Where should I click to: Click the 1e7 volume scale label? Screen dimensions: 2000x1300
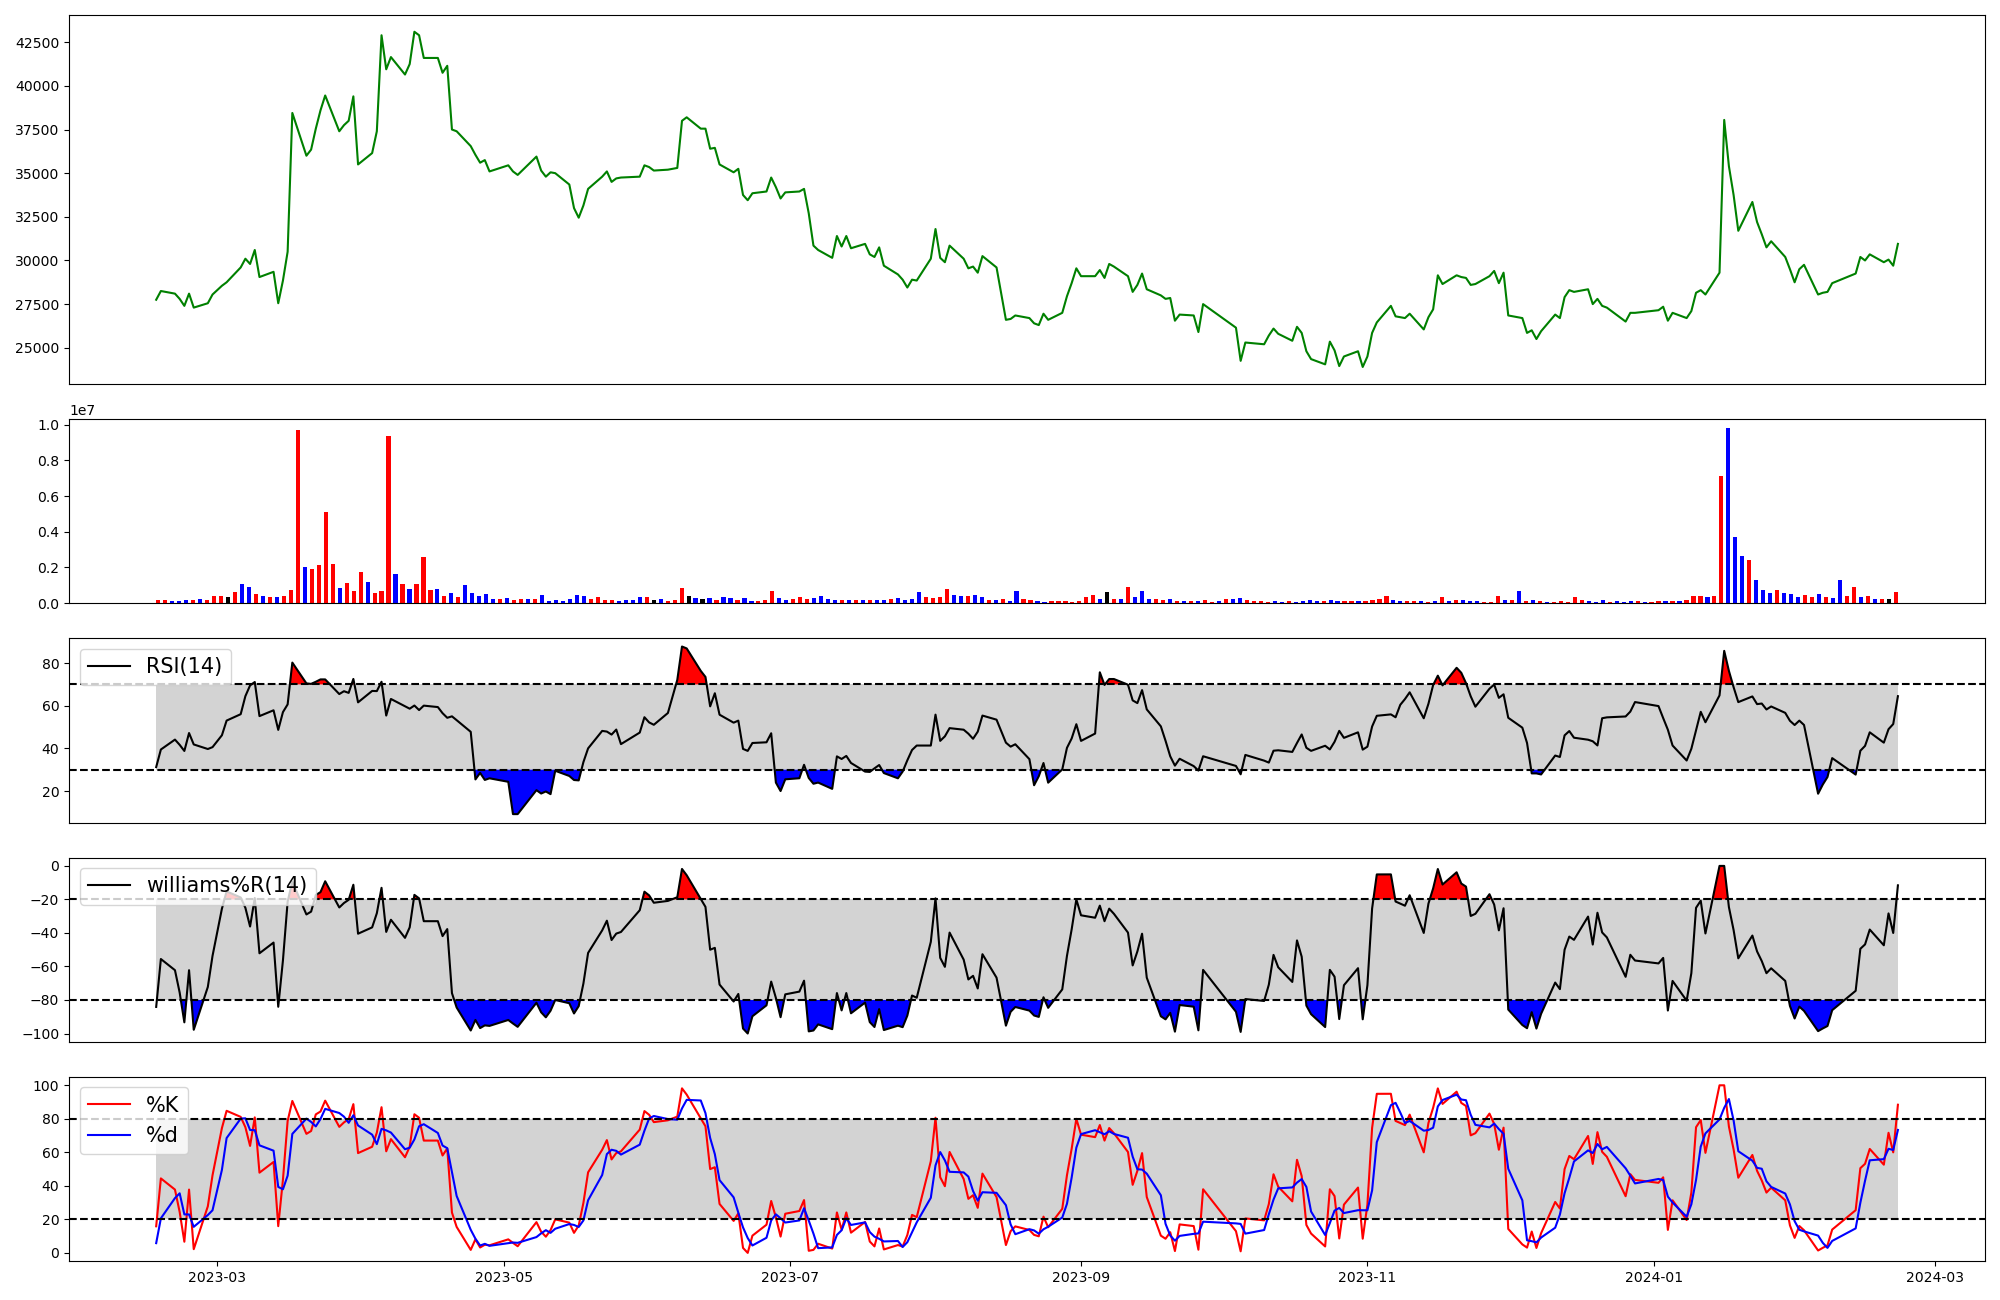(82, 411)
